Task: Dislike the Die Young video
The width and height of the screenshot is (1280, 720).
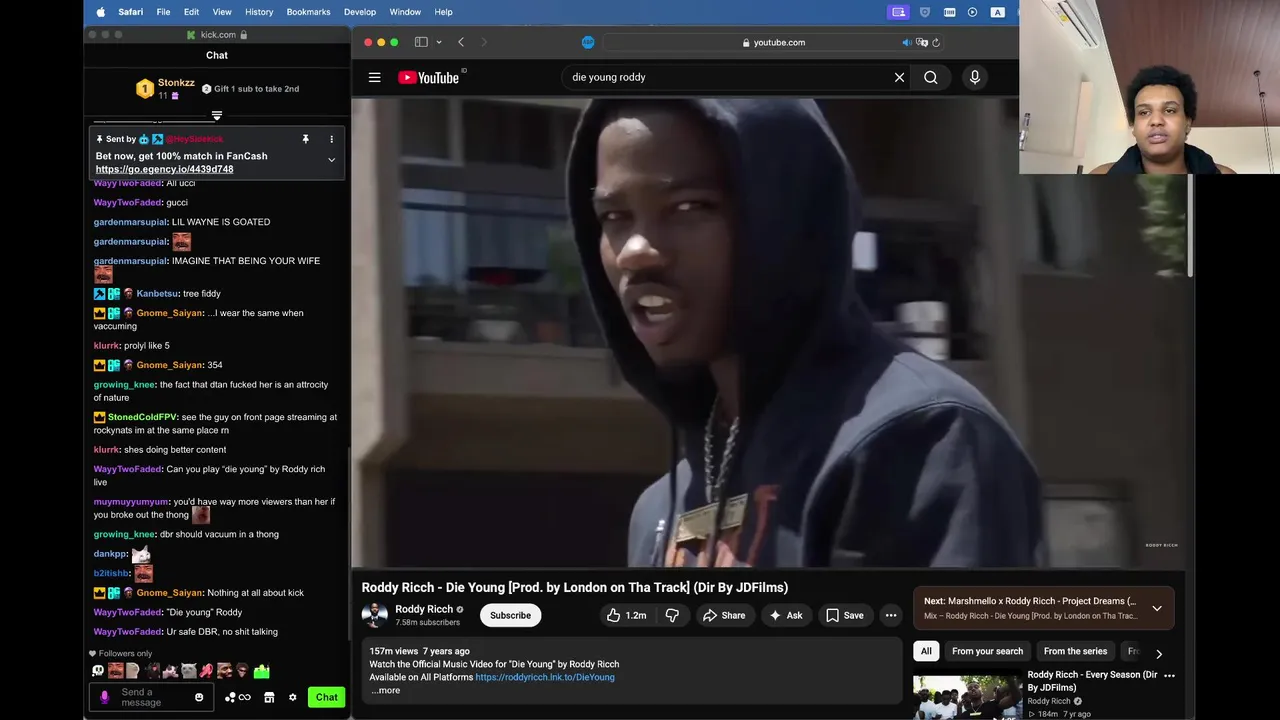Action: (x=672, y=615)
